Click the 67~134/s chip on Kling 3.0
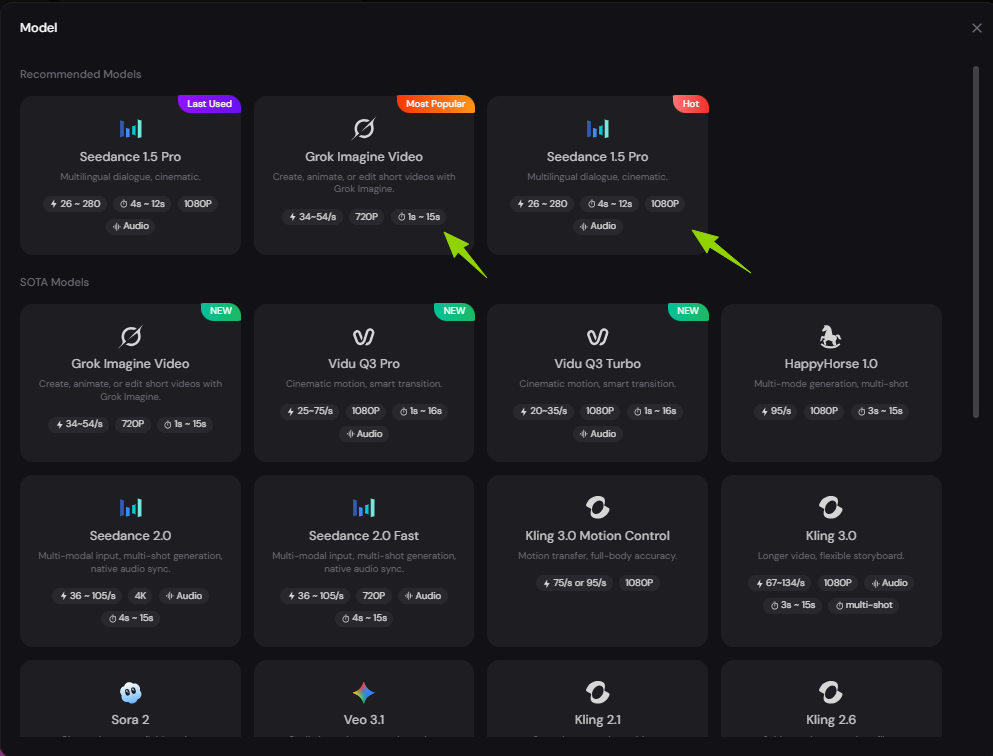993x756 pixels. pyautogui.click(x=779, y=583)
